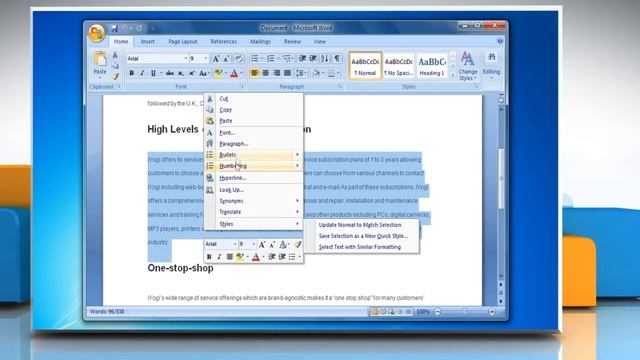Viewport: 640px width, 360px height.
Task: Click the Cut scissors icon in Clipboard group
Action: (116, 55)
